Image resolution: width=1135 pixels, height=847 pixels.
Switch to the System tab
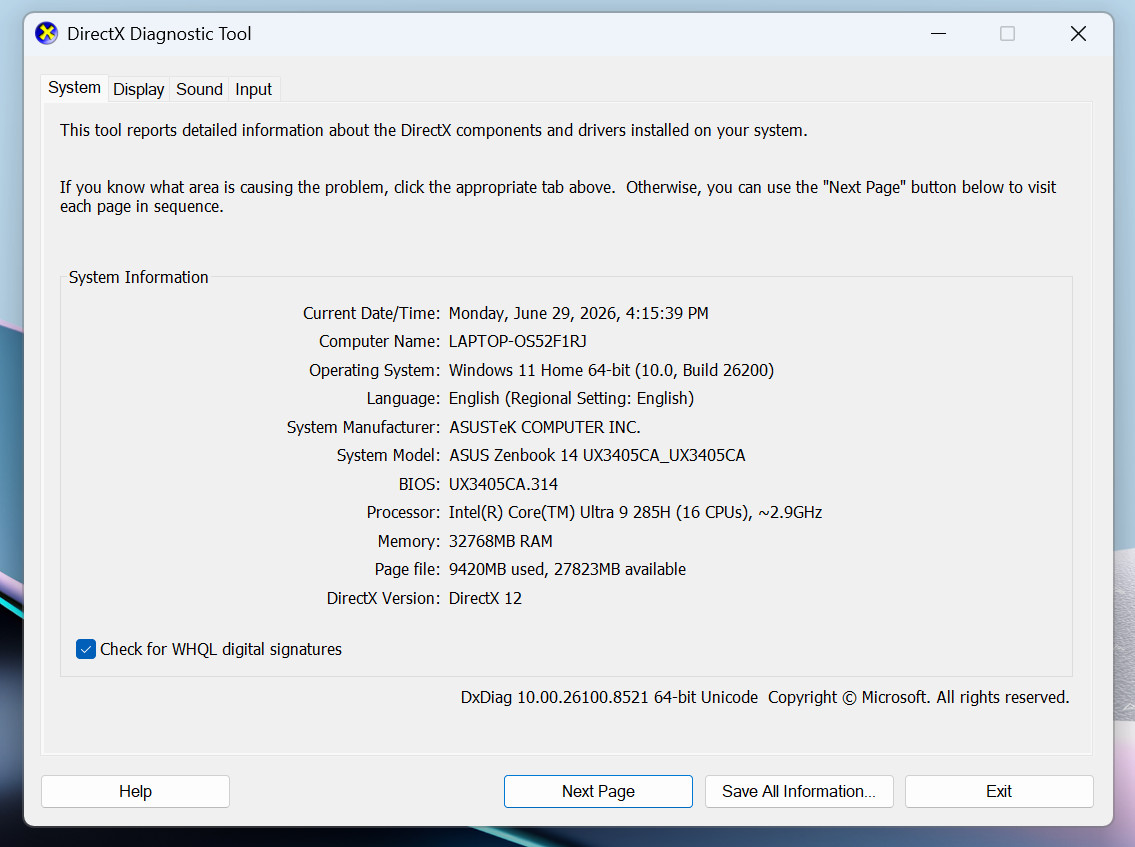[x=75, y=88]
